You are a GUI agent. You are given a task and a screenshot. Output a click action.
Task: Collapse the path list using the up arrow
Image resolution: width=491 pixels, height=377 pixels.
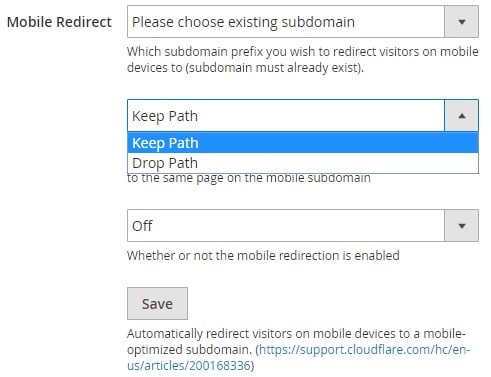tap(462, 116)
